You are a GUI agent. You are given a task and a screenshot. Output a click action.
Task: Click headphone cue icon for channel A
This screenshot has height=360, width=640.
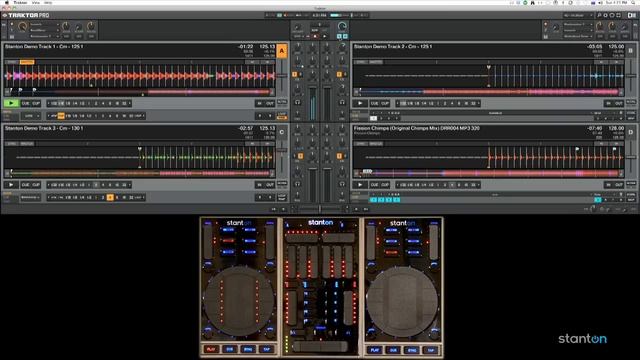298,102
